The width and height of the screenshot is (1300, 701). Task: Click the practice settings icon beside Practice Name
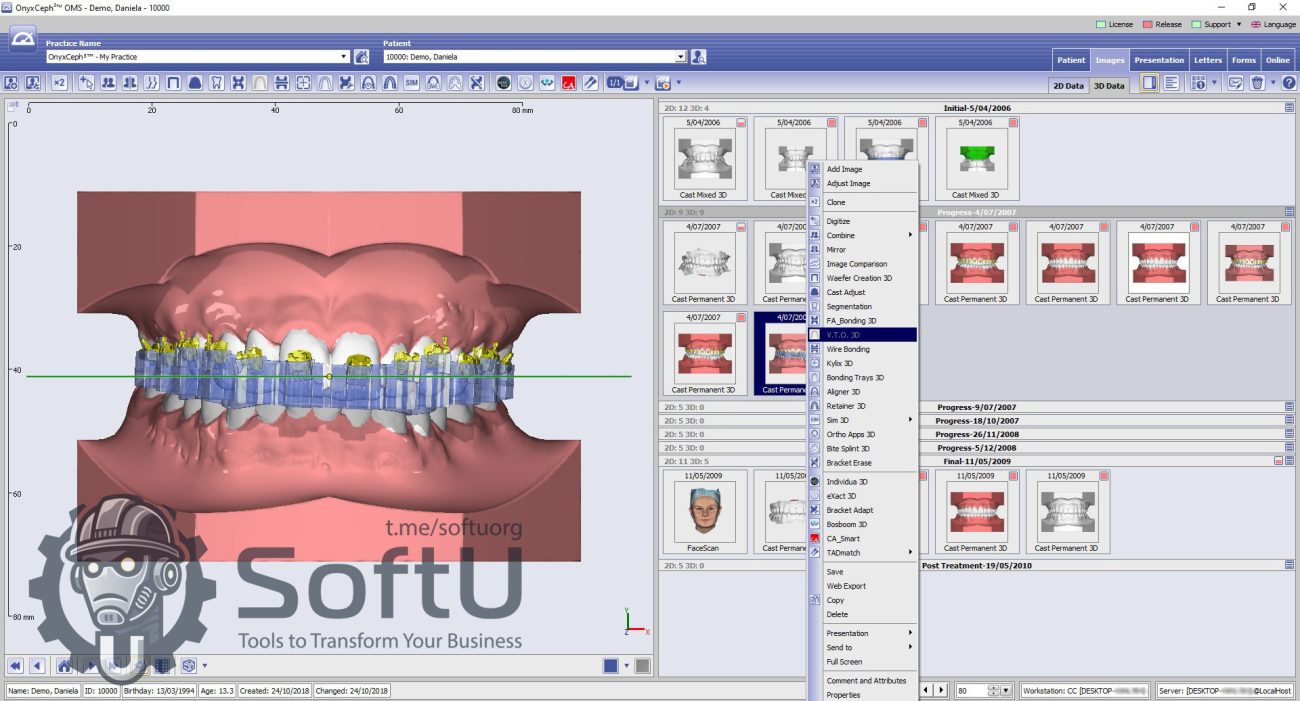tap(361, 57)
